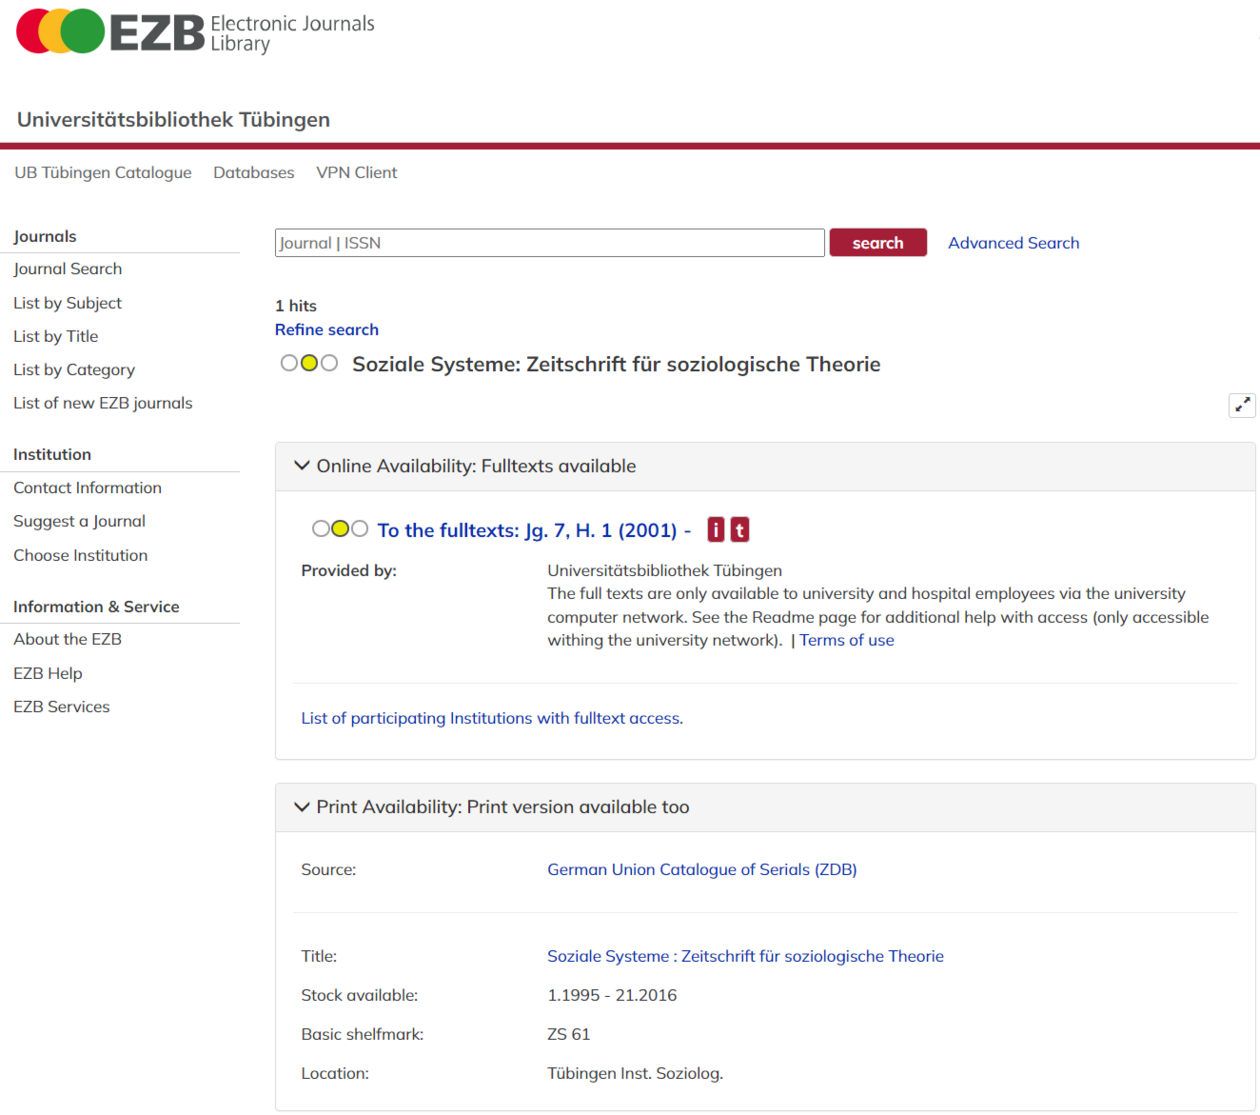Click the 'Journals' sidebar heading

point(45,236)
